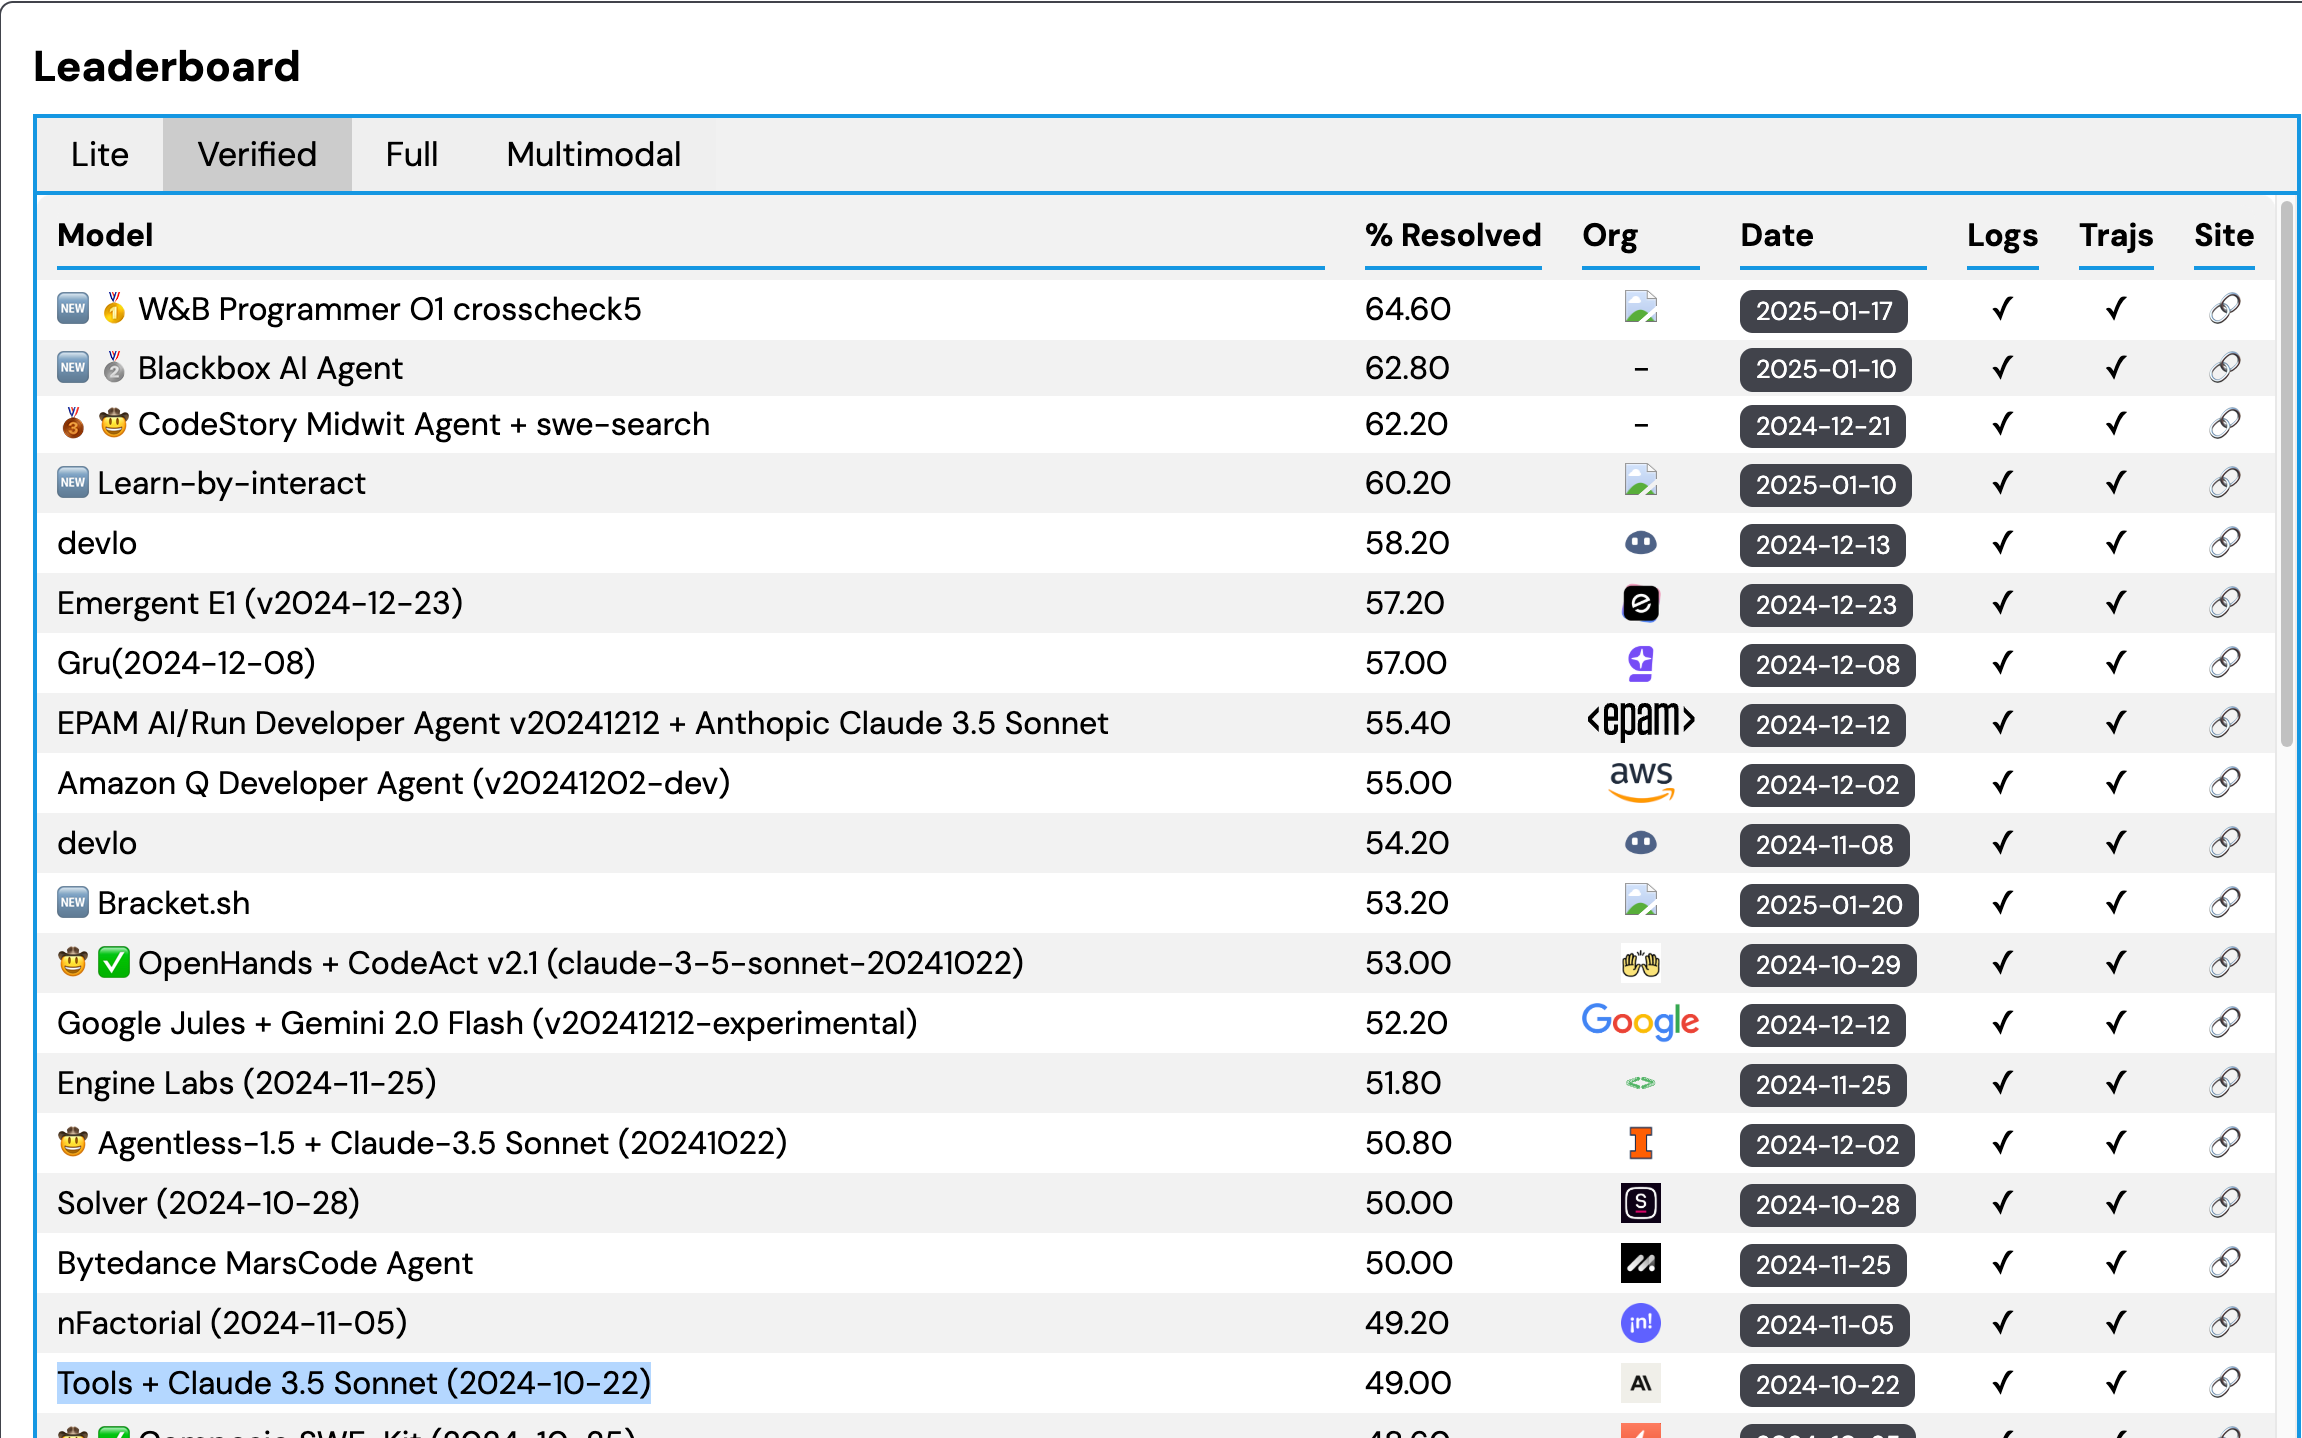Open site link for Amazon Q Developer Agent
This screenshot has width=2302, height=1438.
click(2224, 783)
